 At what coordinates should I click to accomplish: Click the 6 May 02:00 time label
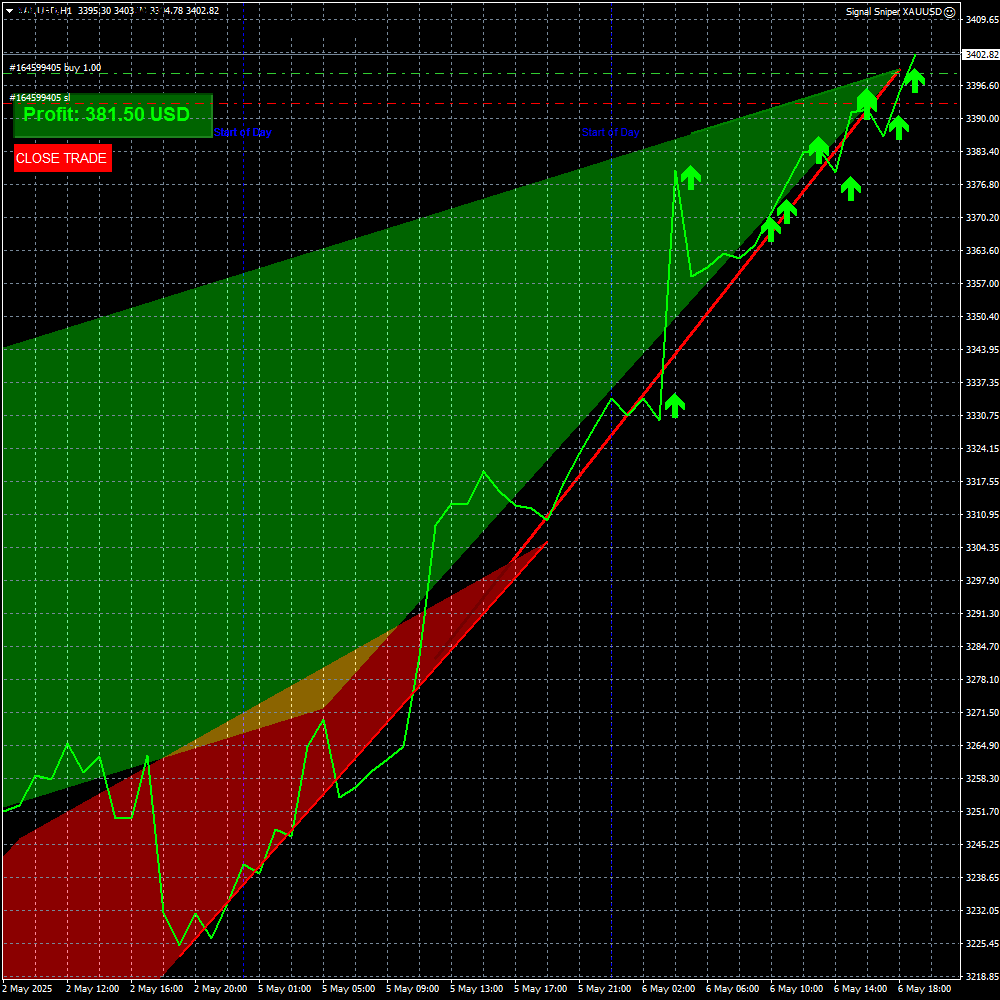click(668, 989)
